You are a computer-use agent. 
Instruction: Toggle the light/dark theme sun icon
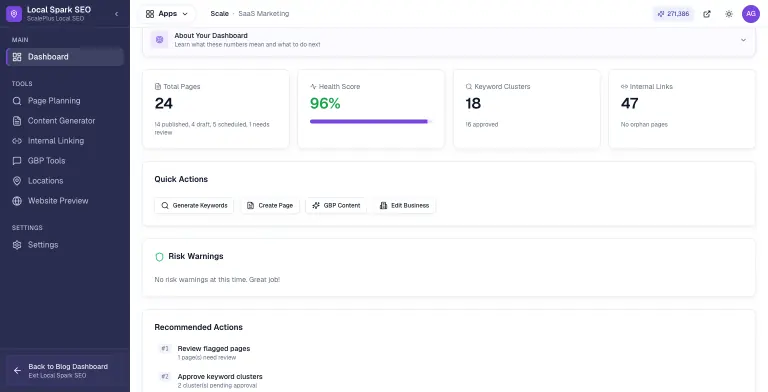[x=729, y=14]
